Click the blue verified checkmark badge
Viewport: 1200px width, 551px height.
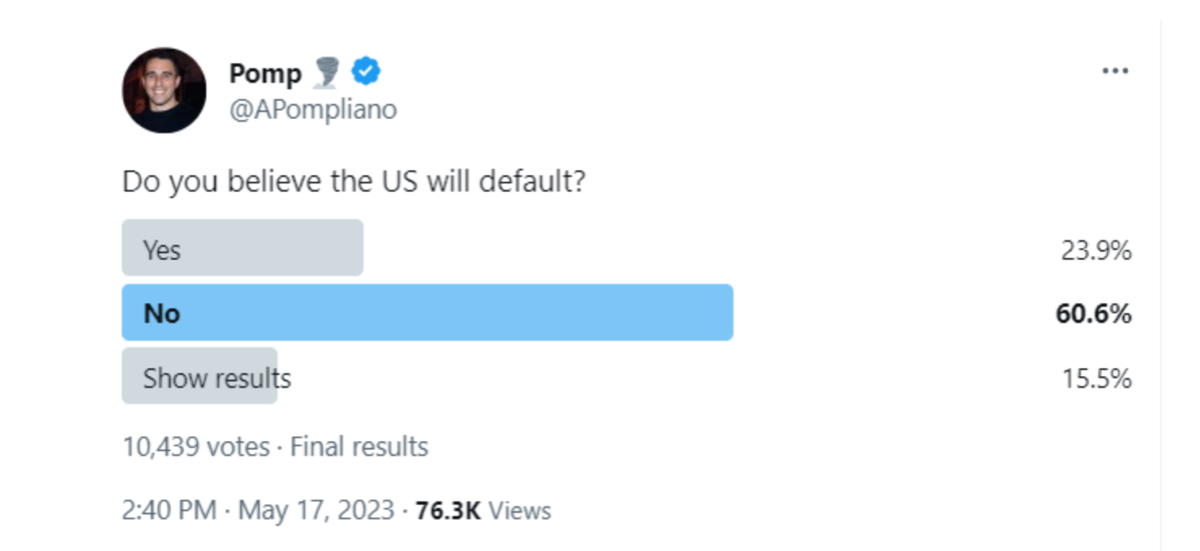pos(366,72)
